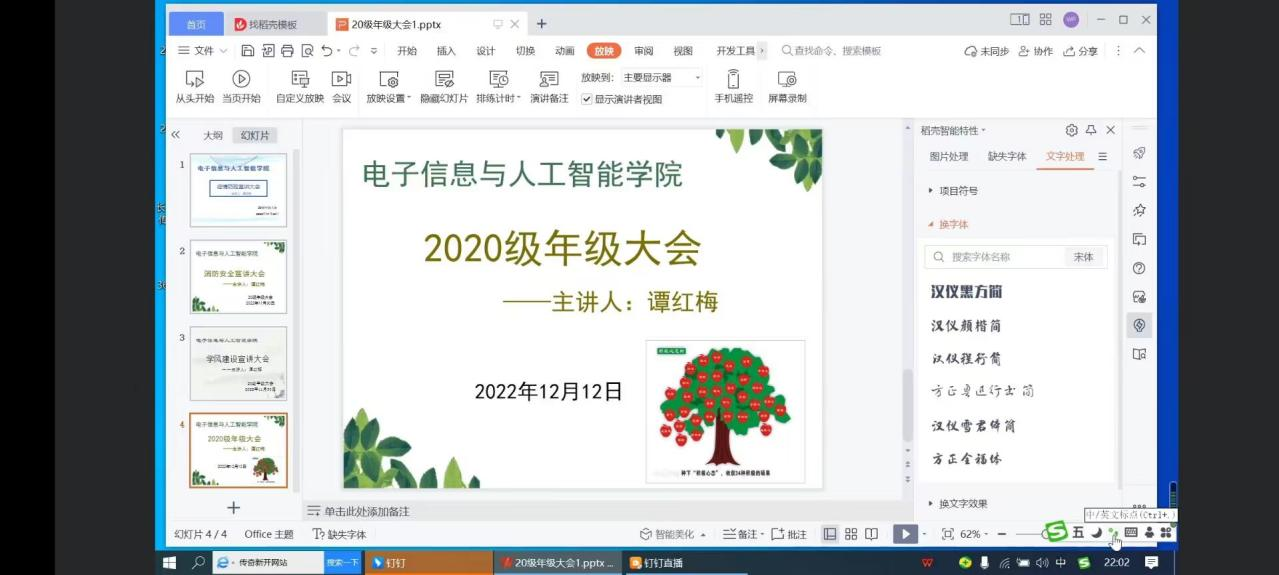Screen dimensions: 1279x575
Task: Switch to 图片处理 panel tab
Action: tap(948, 156)
